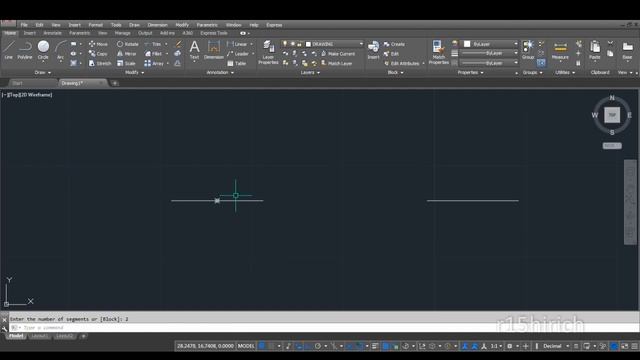Click the command line input field
The image size is (640, 360).
(324, 327)
